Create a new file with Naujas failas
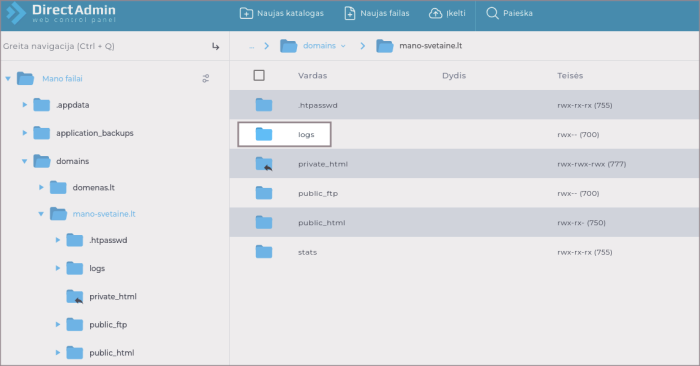The width and height of the screenshot is (700, 366). [377, 13]
